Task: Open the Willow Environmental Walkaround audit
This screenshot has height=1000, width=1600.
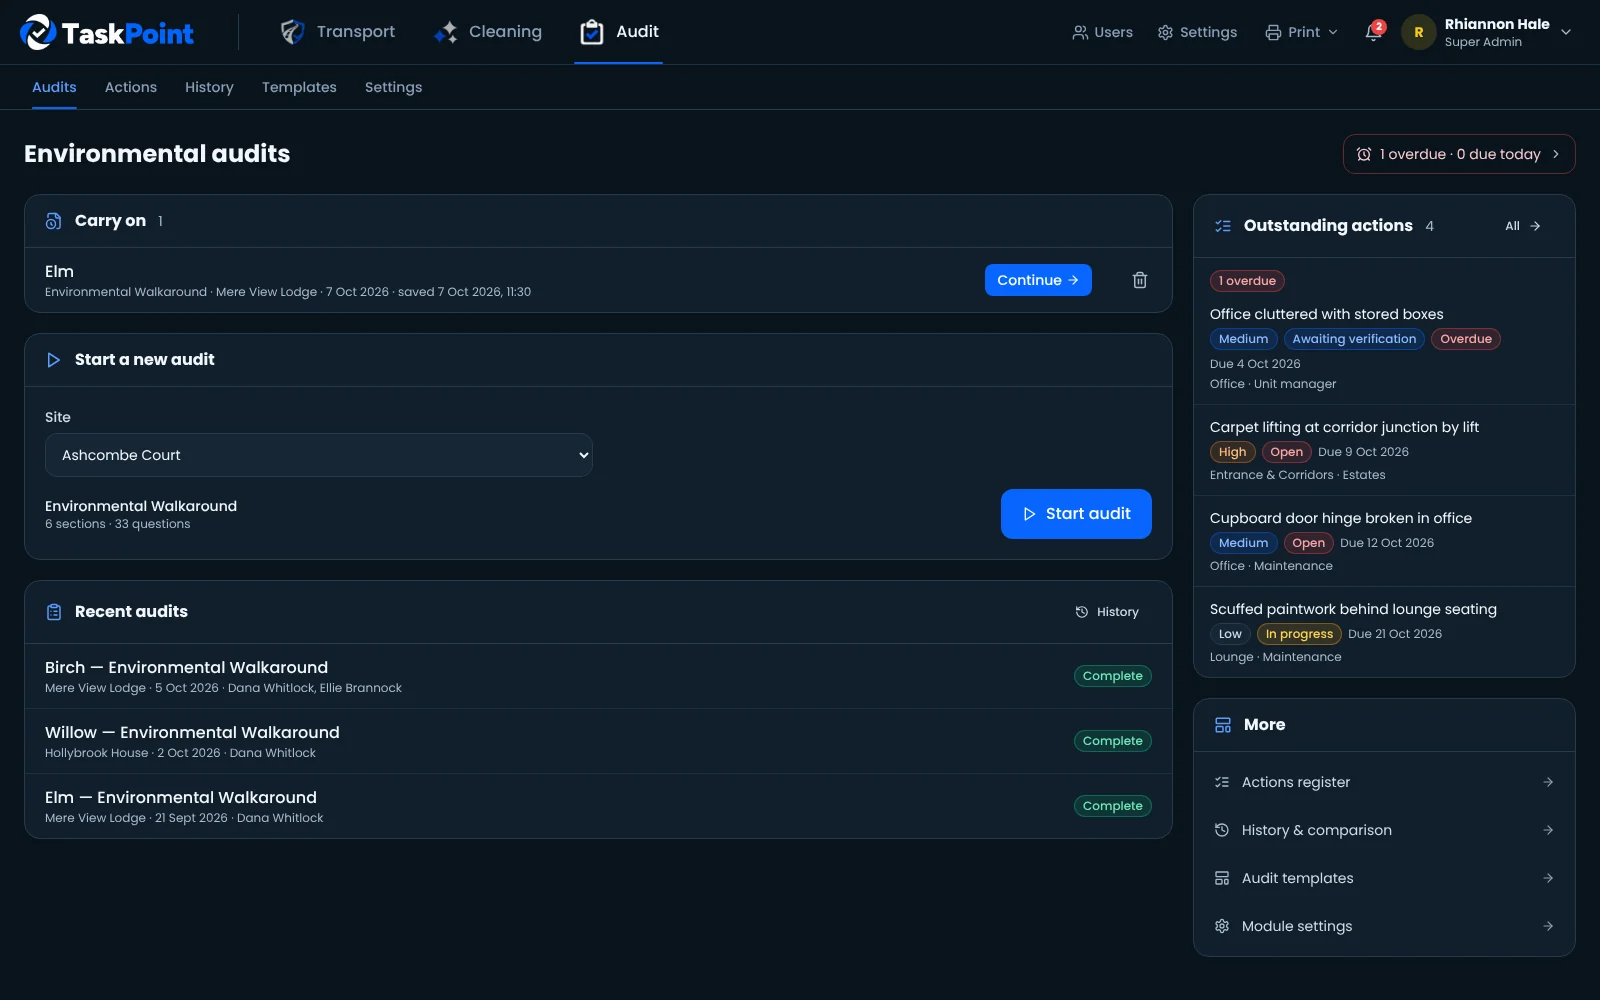Action: (x=598, y=741)
